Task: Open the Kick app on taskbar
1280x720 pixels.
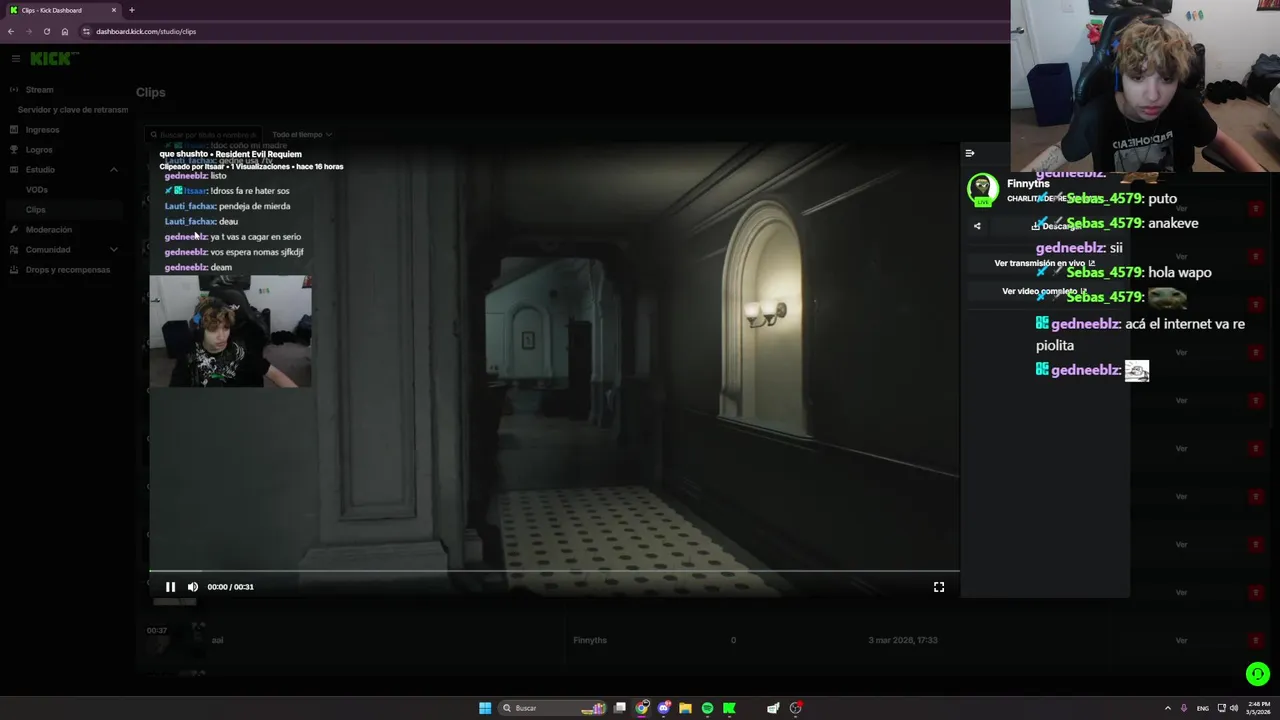Action: (729, 708)
